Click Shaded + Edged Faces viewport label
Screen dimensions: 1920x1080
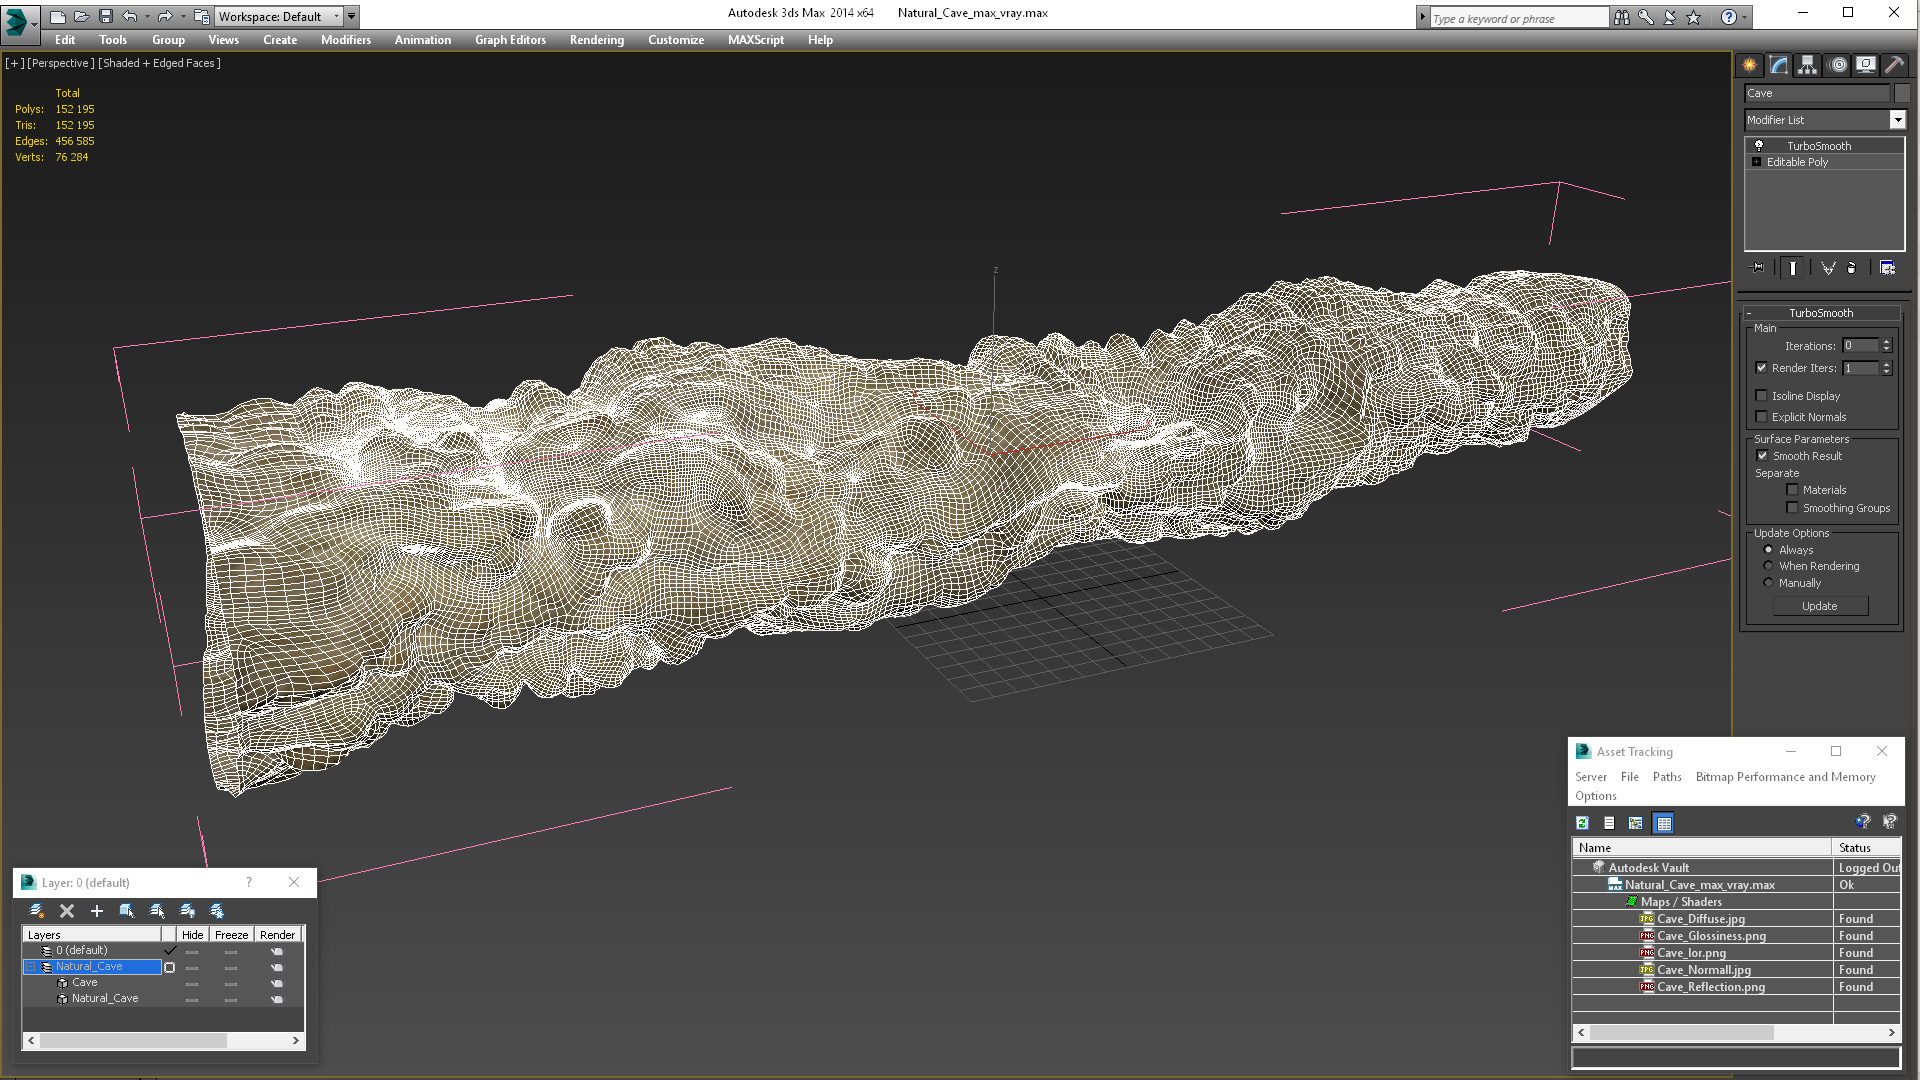pyautogui.click(x=159, y=63)
